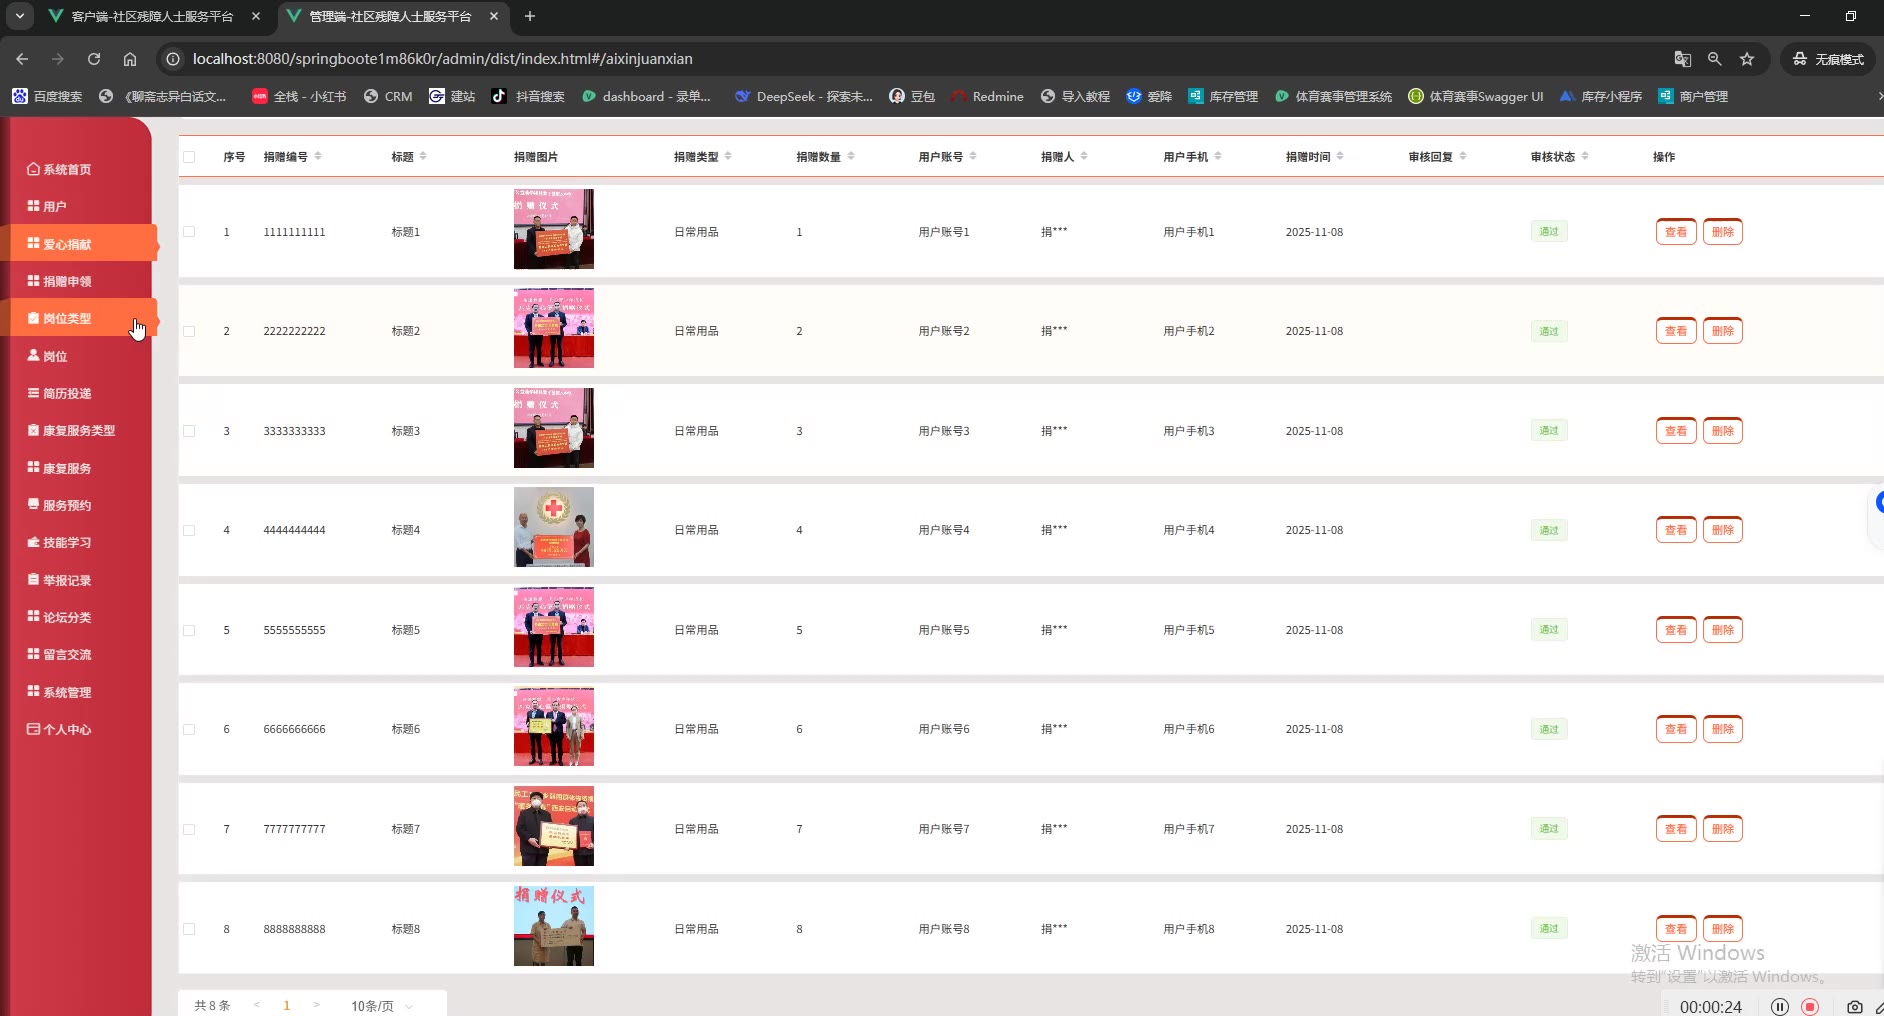Viewport: 1884px width, 1016px height.
Task: Go back with the browser back arrow
Action: point(22,59)
